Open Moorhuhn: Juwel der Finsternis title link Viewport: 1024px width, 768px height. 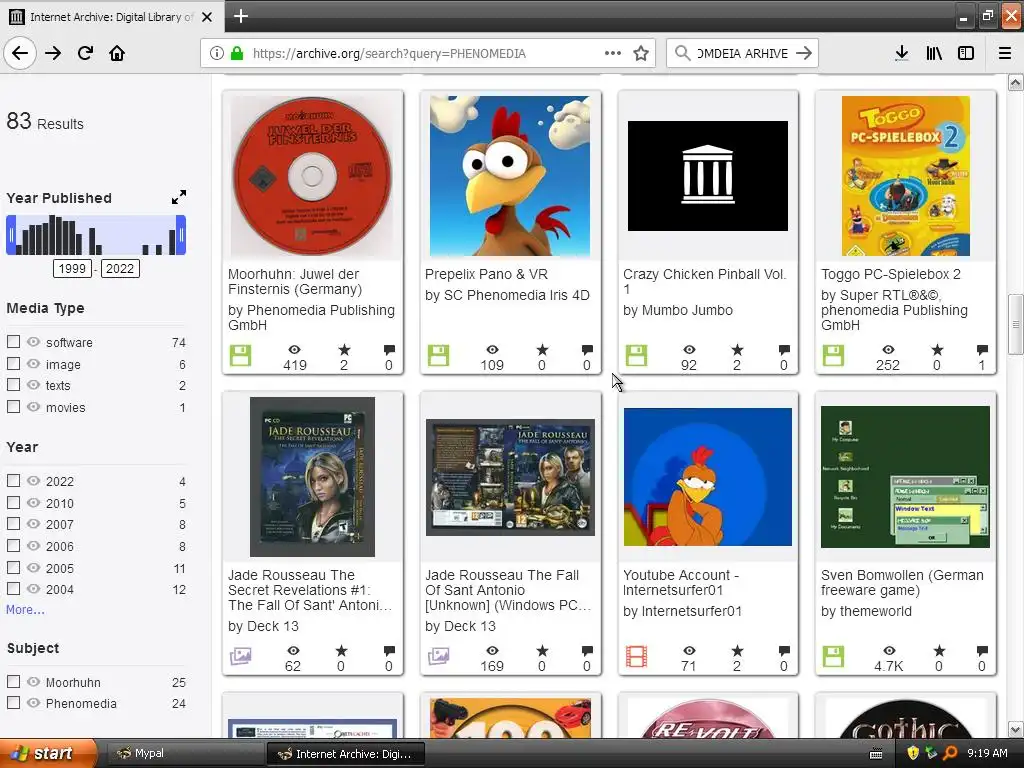tap(295, 281)
